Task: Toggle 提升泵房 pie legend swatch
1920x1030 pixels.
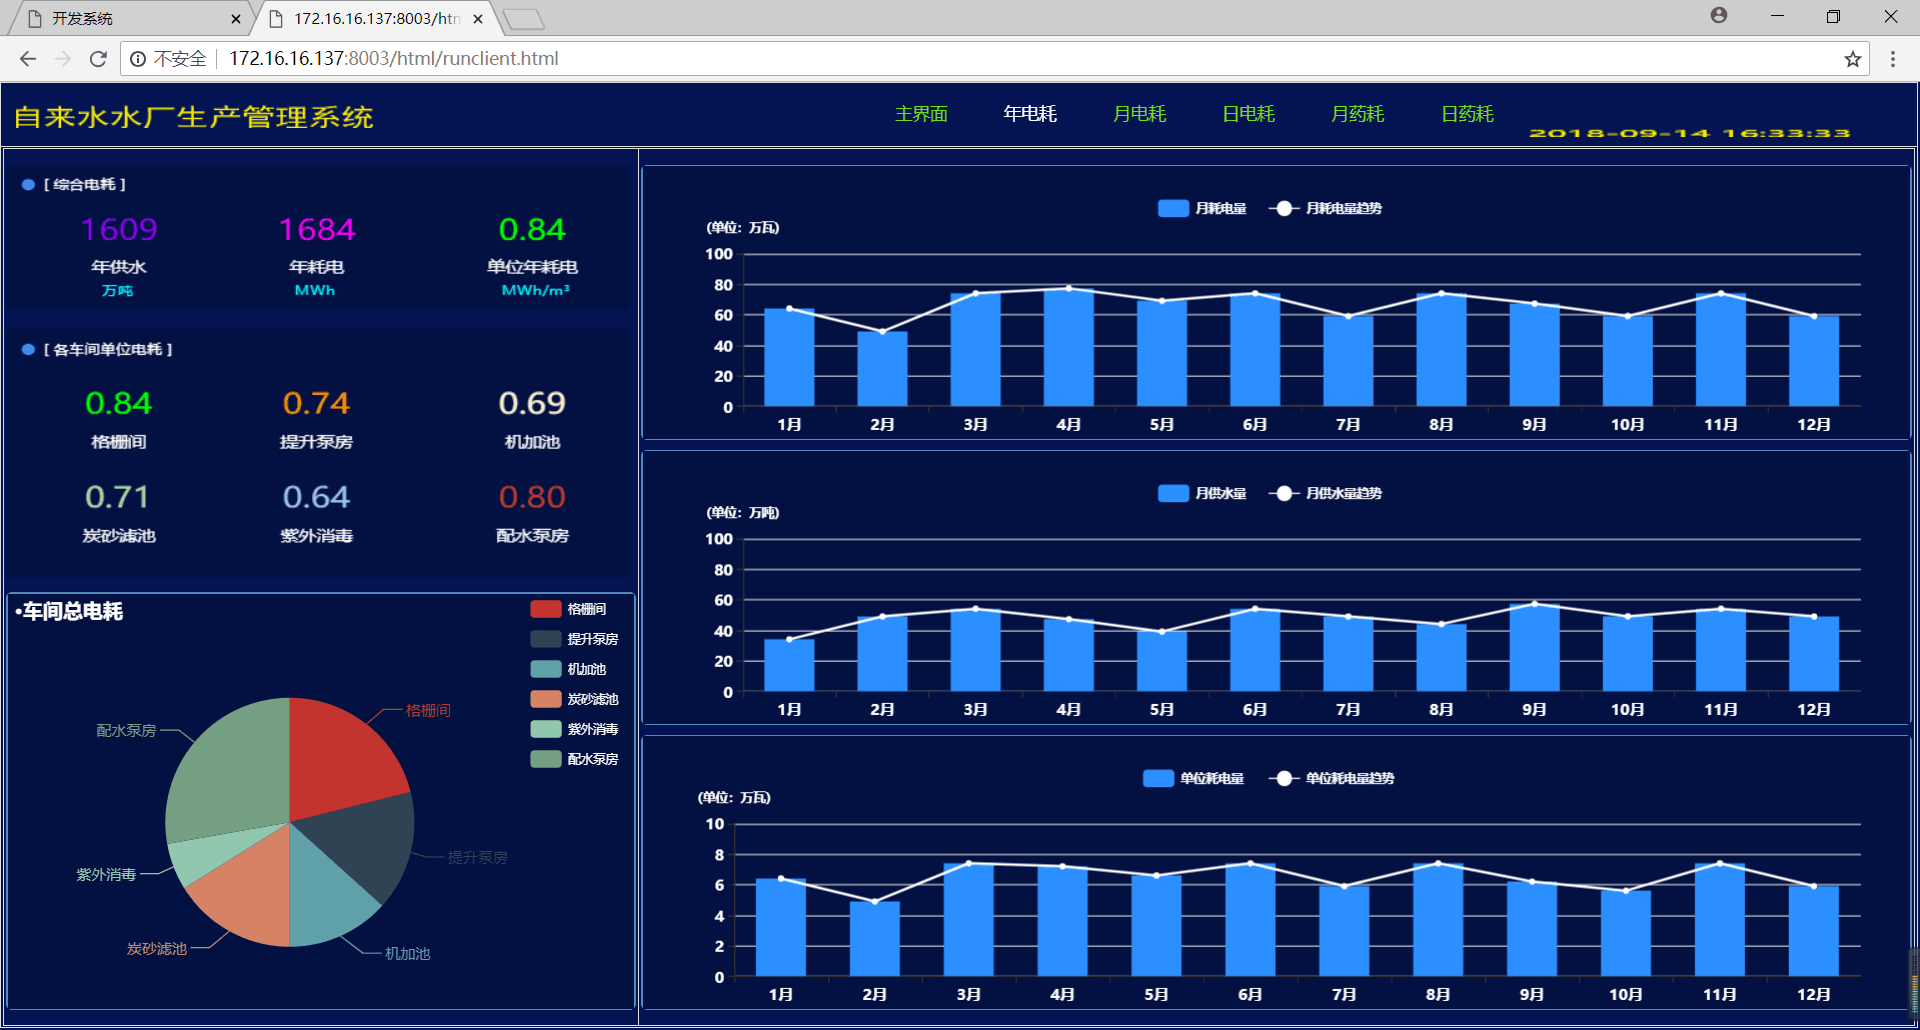Action: click(x=546, y=639)
